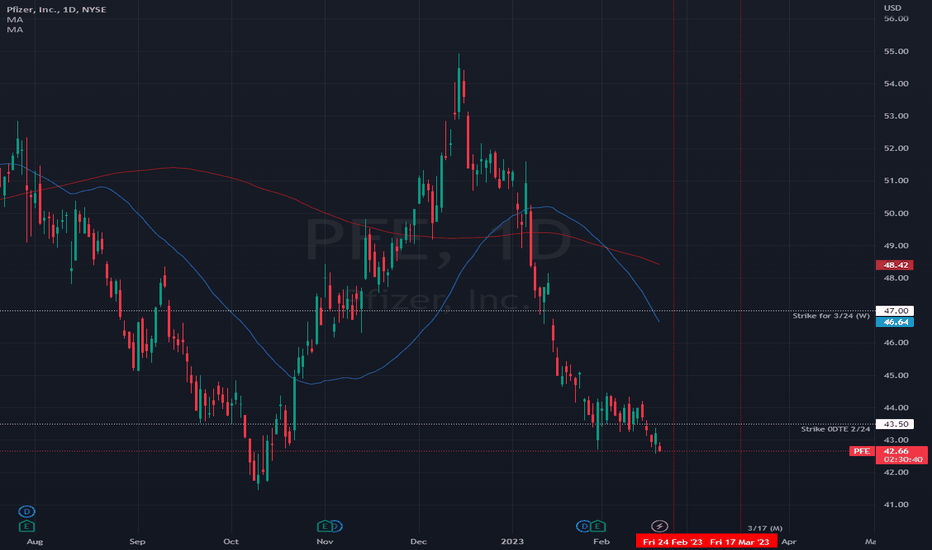Select the 'Strike 0DTE 2/24' line text
Screen dimensions: 932x550
pyautogui.click(x=835, y=429)
